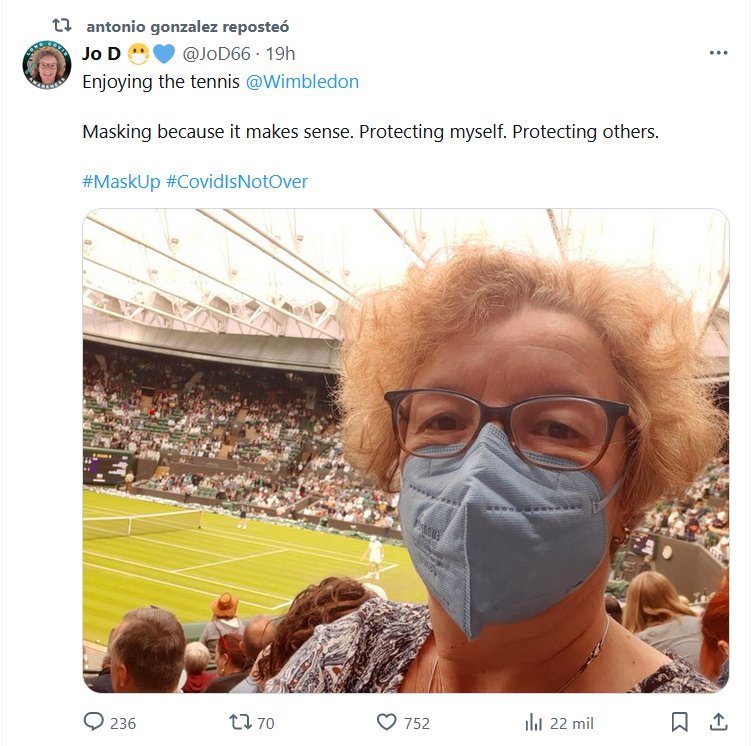Click the 'Enjoying the tennis' text

click(x=161, y=82)
